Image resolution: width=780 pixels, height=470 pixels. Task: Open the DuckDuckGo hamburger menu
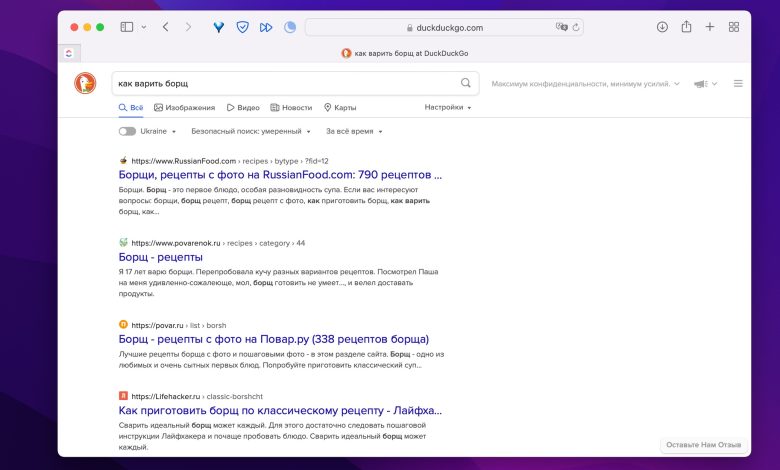[738, 84]
